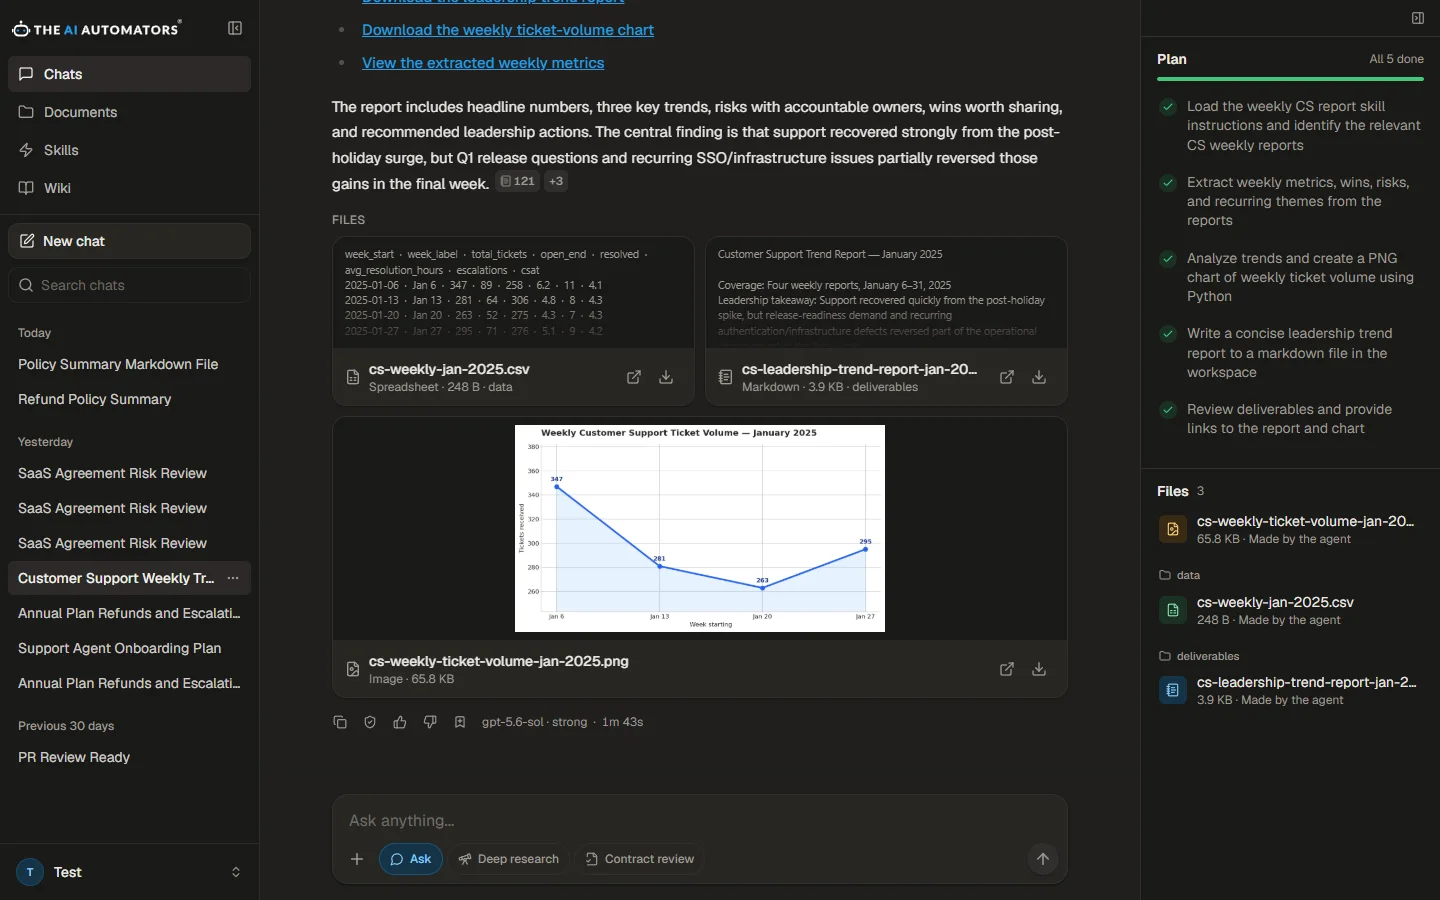The image size is (1440, 900).
Task: Click the shield verify icon under response
Action: [370, 722]
